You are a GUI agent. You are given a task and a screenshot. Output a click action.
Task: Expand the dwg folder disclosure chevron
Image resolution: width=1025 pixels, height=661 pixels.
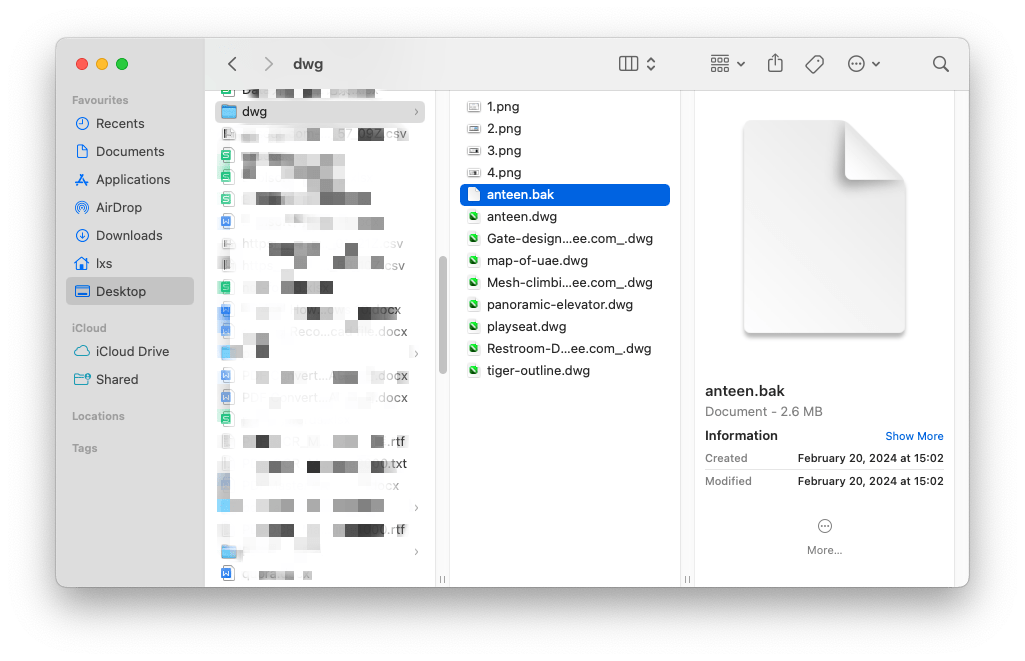click(x=418, y=112)
